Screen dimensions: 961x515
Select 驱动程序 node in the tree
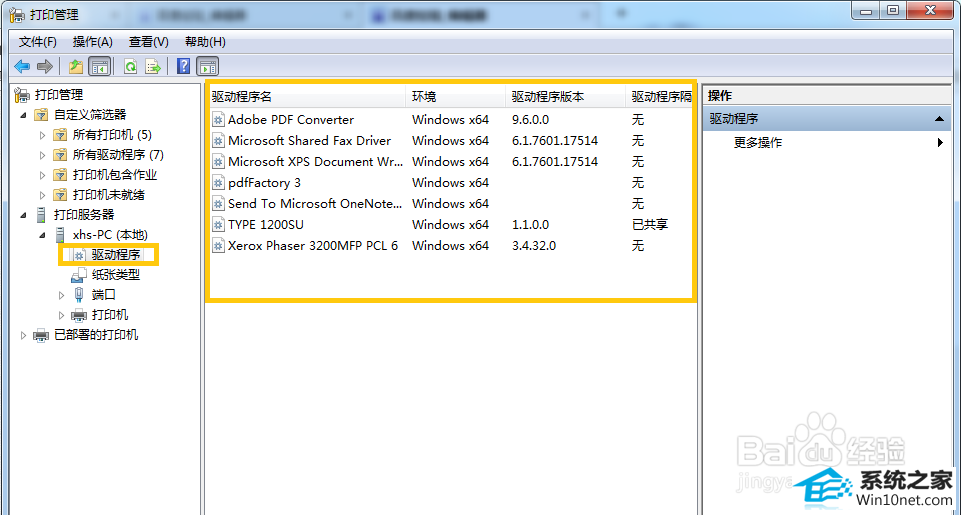115,254
